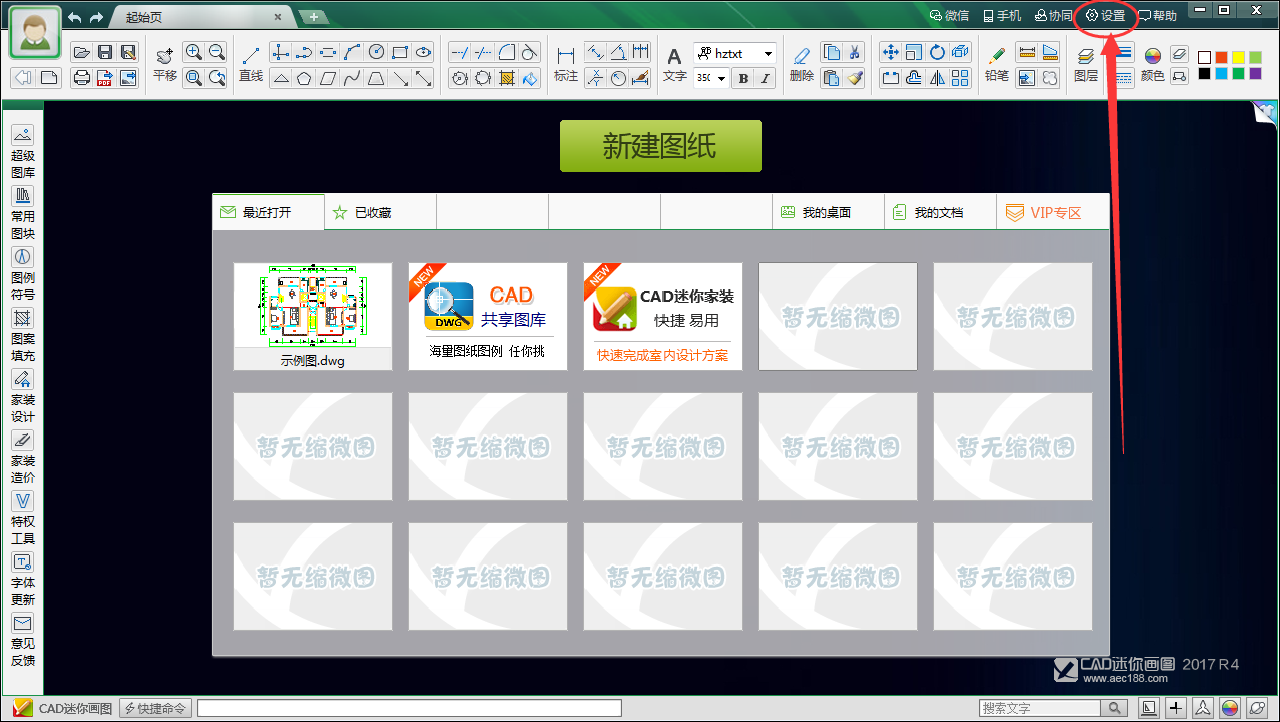1280x722 pixels.
Task: Expand the VIP专区 tab section
Action: [1053, 211]
